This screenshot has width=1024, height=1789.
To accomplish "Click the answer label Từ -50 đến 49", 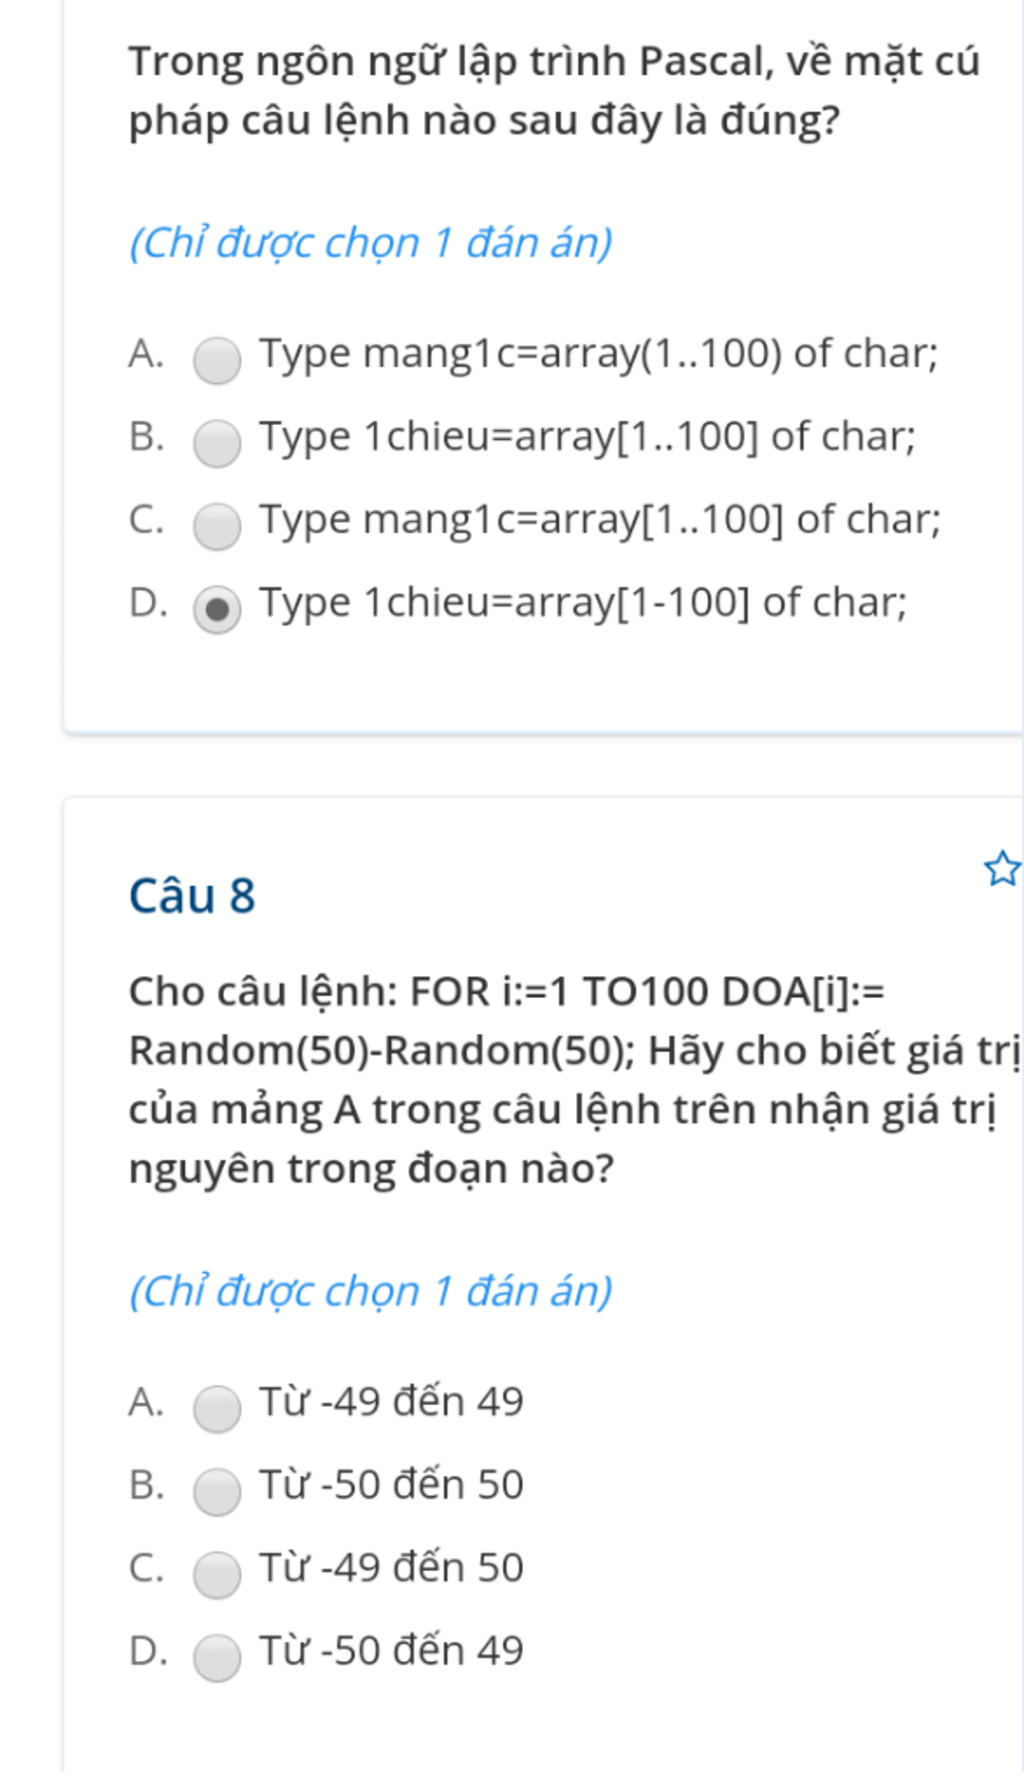I will 391,1651.
